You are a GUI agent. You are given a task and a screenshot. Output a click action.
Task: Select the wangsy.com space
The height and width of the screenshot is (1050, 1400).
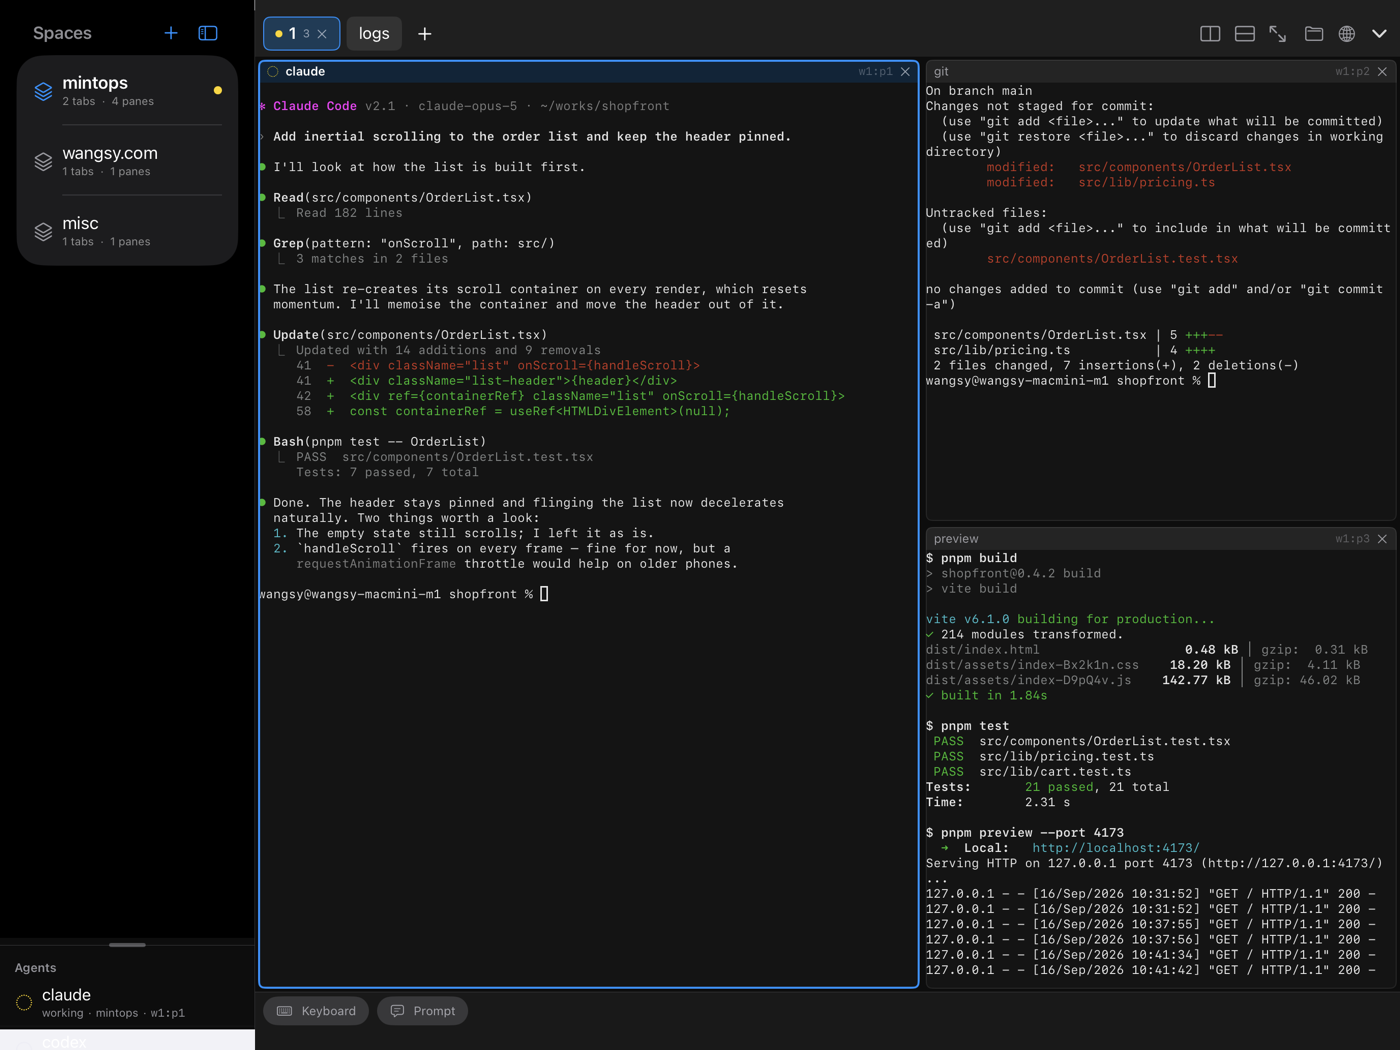127,161
